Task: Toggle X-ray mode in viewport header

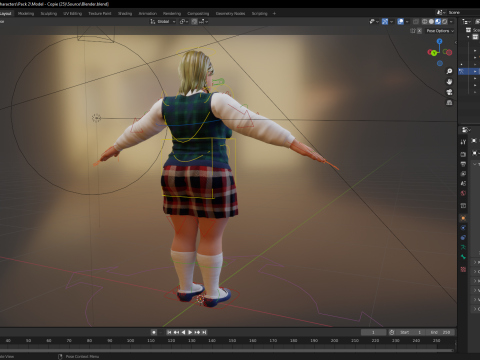Action: [416, 22]
